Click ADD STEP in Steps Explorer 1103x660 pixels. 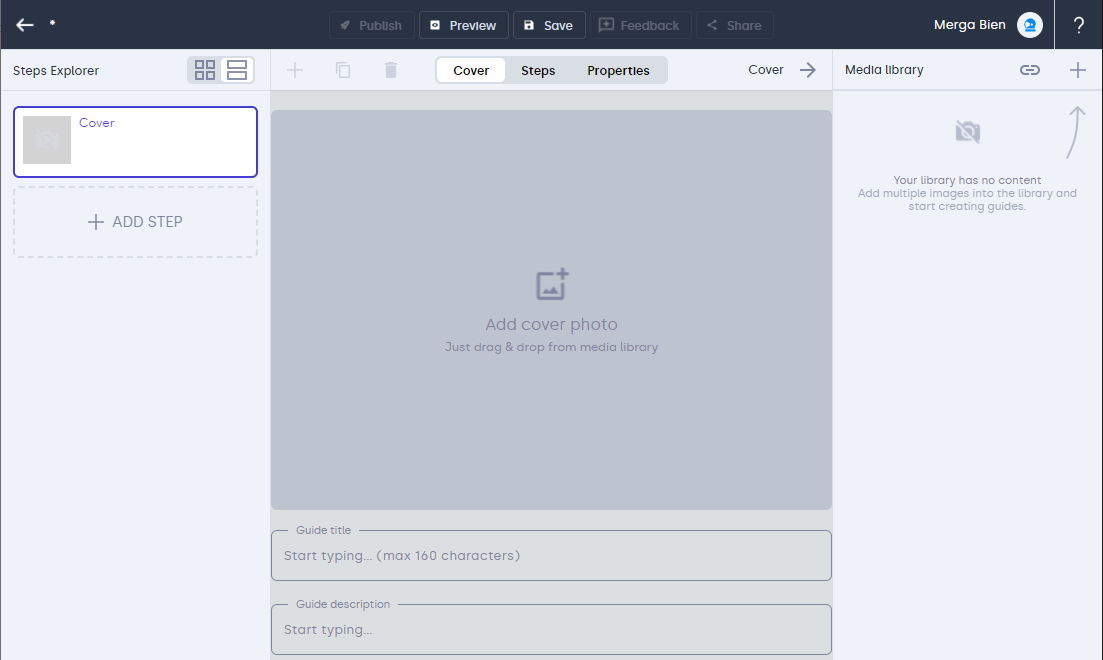pos(135,222)
